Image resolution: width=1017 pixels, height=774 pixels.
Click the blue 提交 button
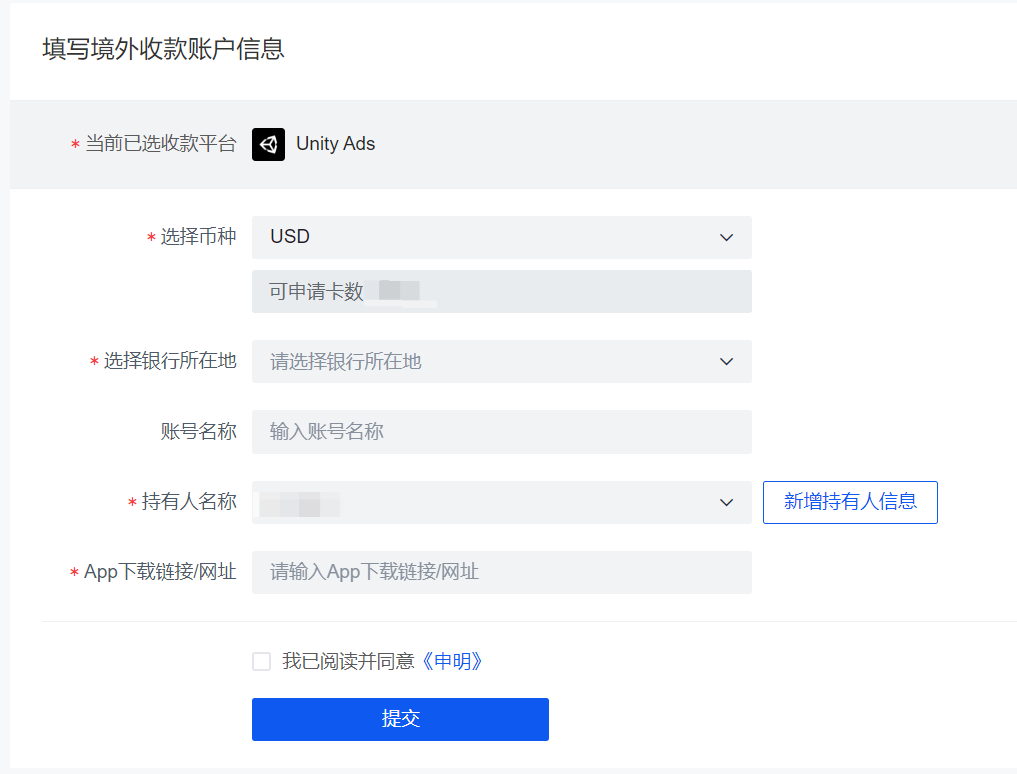pos(400,719)
